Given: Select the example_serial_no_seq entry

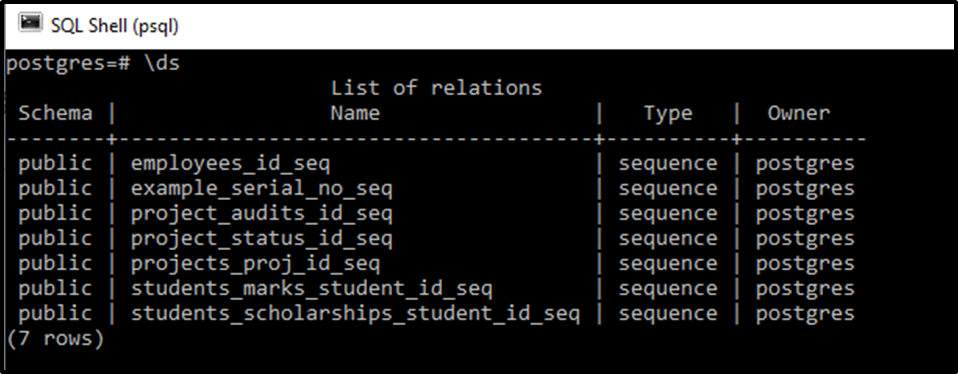Looking at the screenshot, I should coord(261,189).
